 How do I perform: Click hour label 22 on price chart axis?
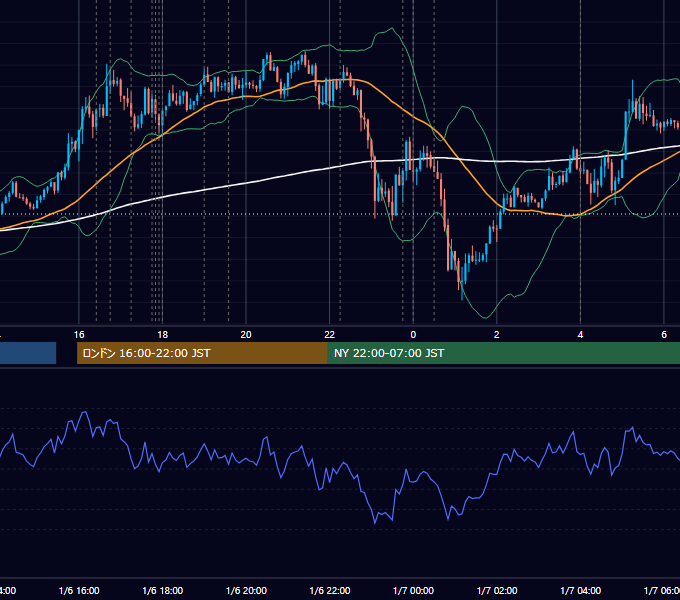pyautogui.click(x=330, y=335)
